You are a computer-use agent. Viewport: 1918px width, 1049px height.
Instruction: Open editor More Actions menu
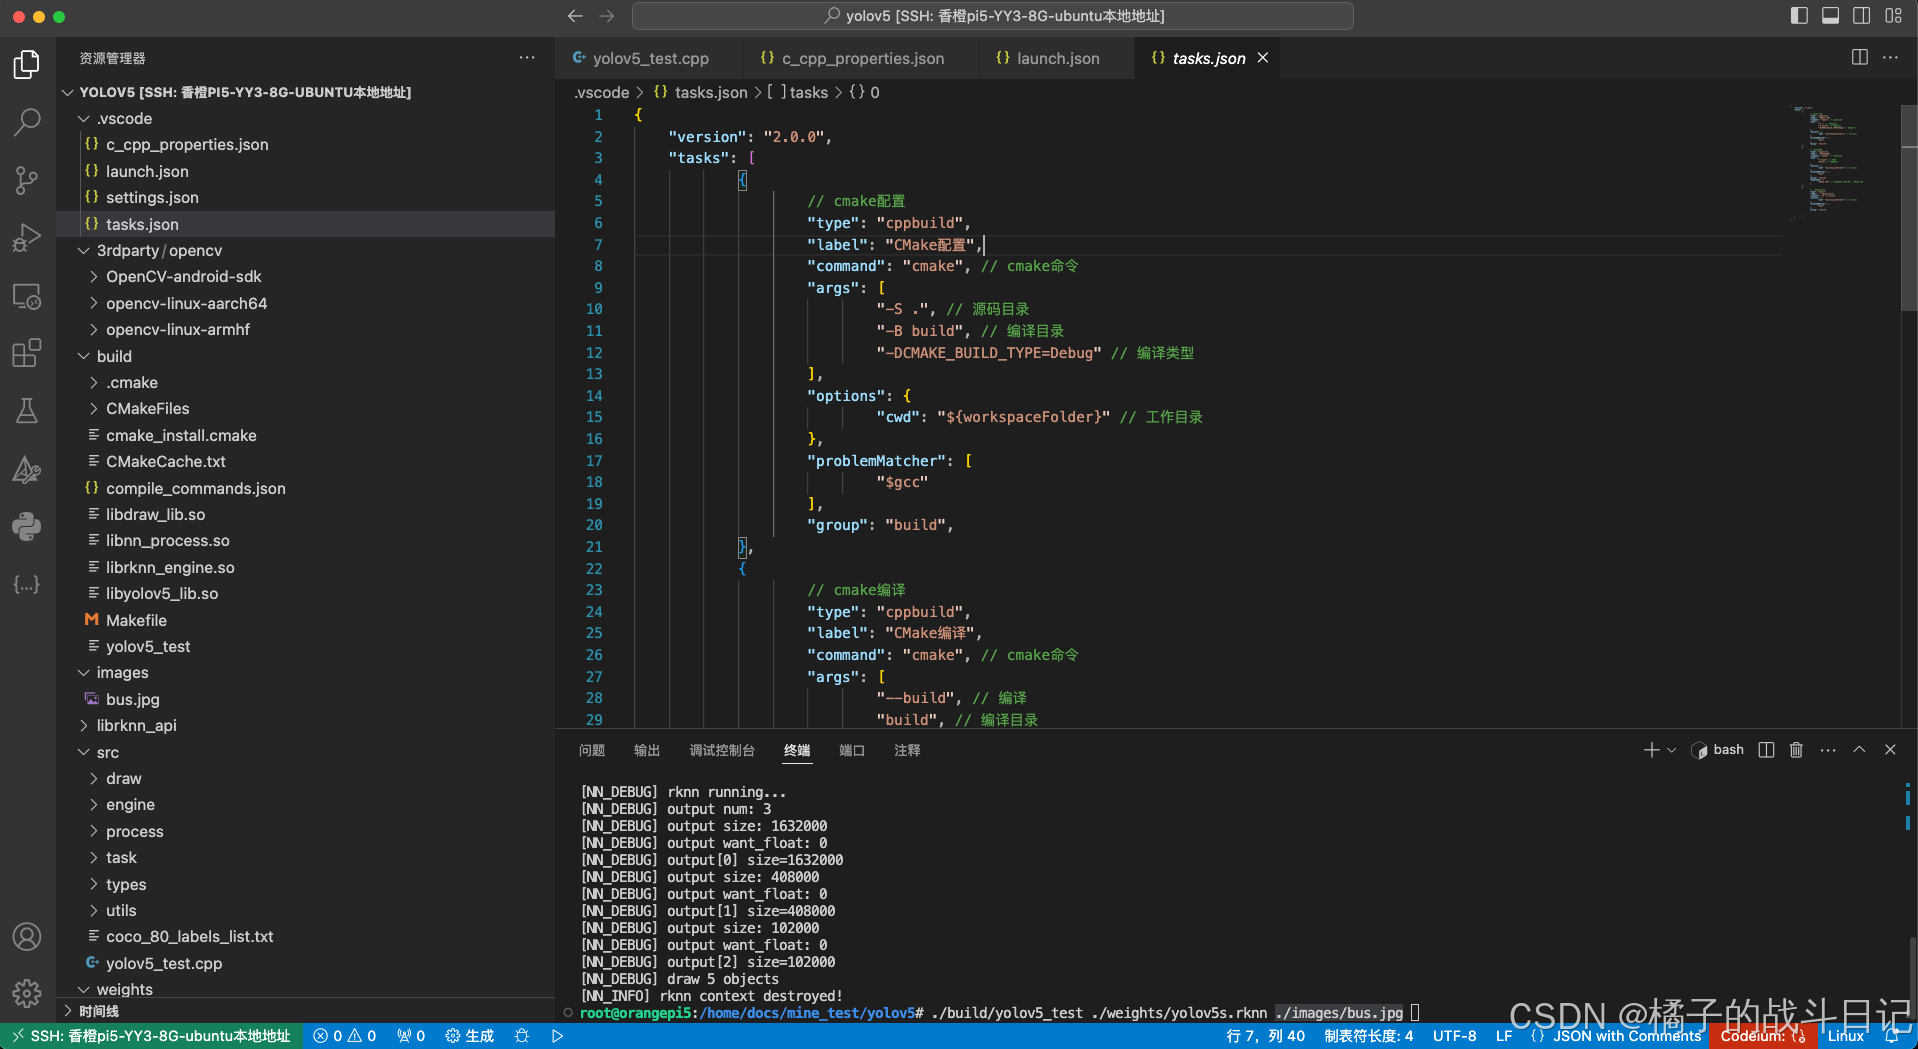(x=1890, y=58)
